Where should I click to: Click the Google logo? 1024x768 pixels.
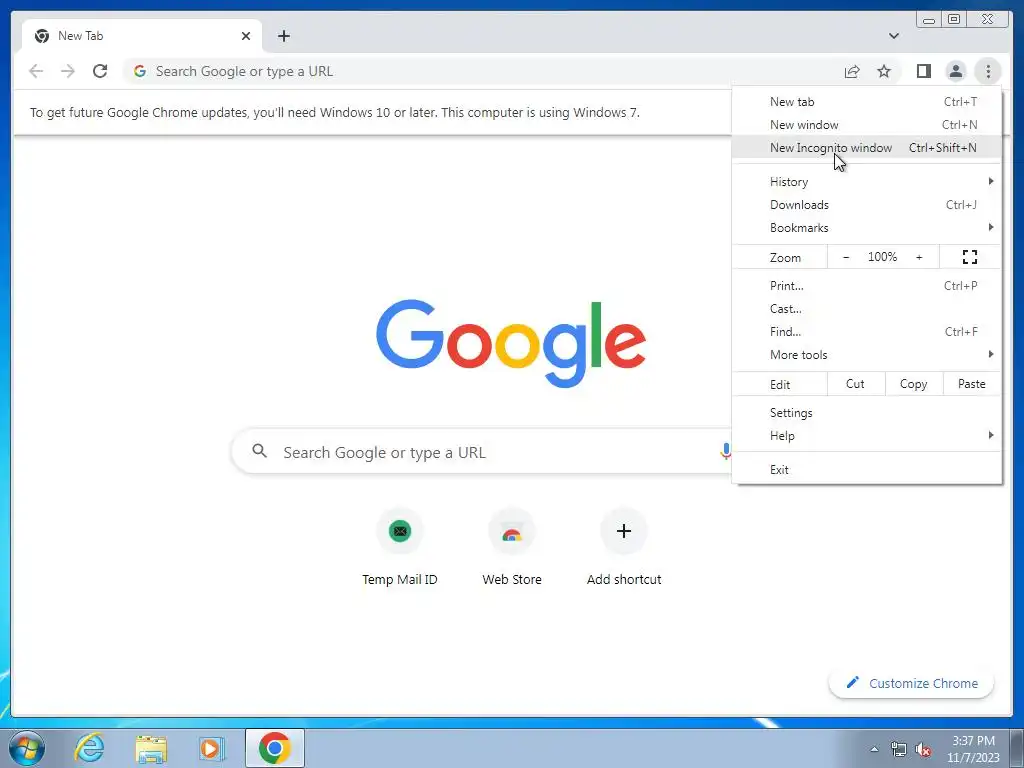[x=511, y=343]
